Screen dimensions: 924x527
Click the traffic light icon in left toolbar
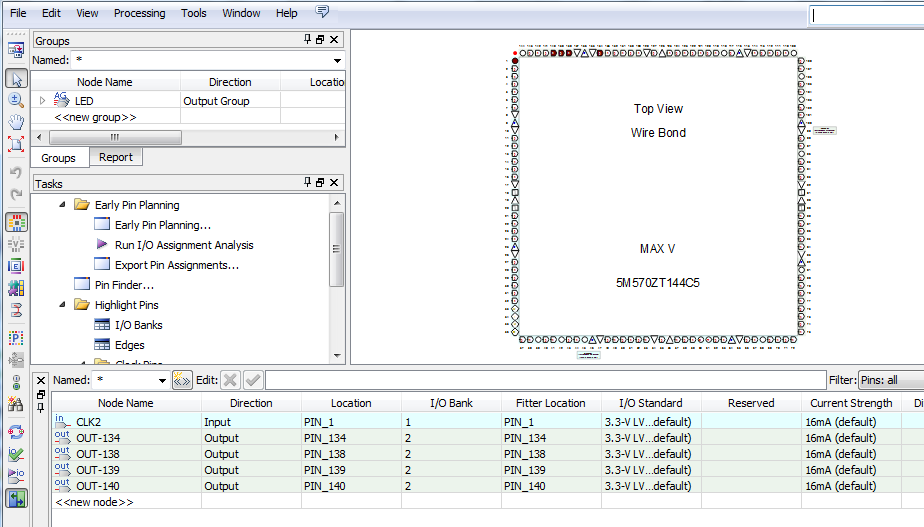pyautogui.click(x=16, y=383)
